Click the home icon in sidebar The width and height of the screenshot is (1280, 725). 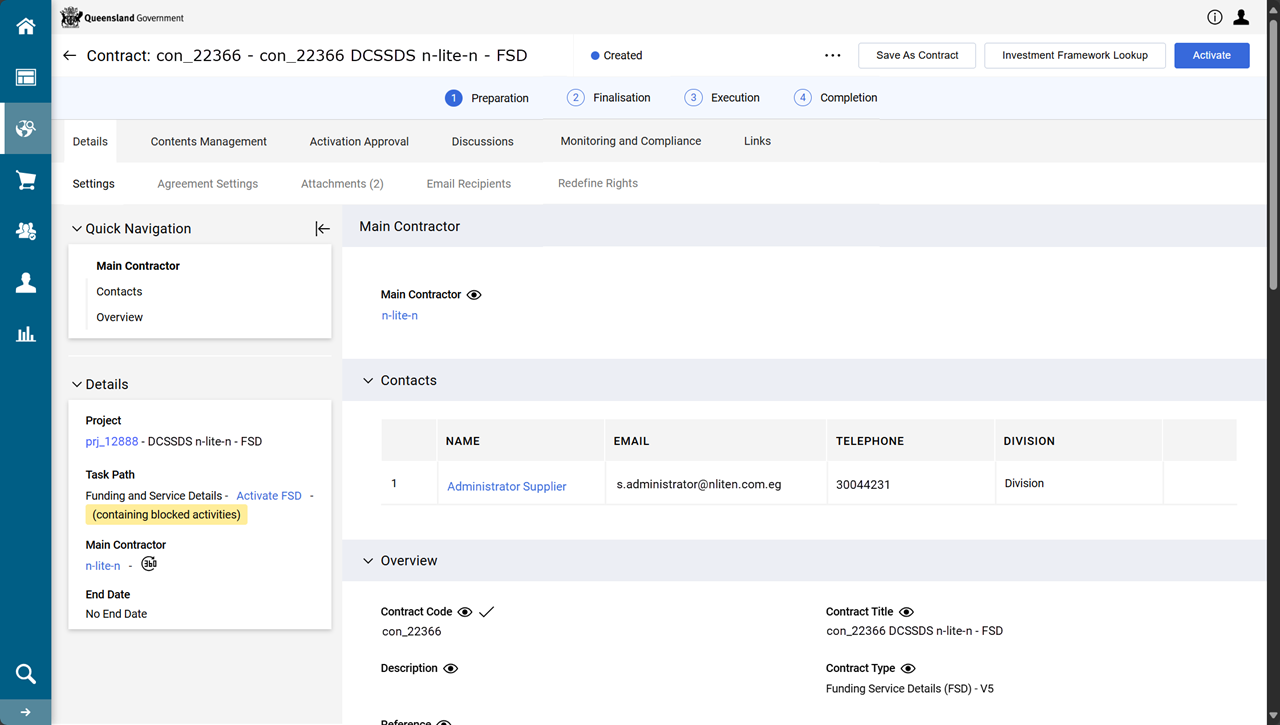tap(26, 27)
